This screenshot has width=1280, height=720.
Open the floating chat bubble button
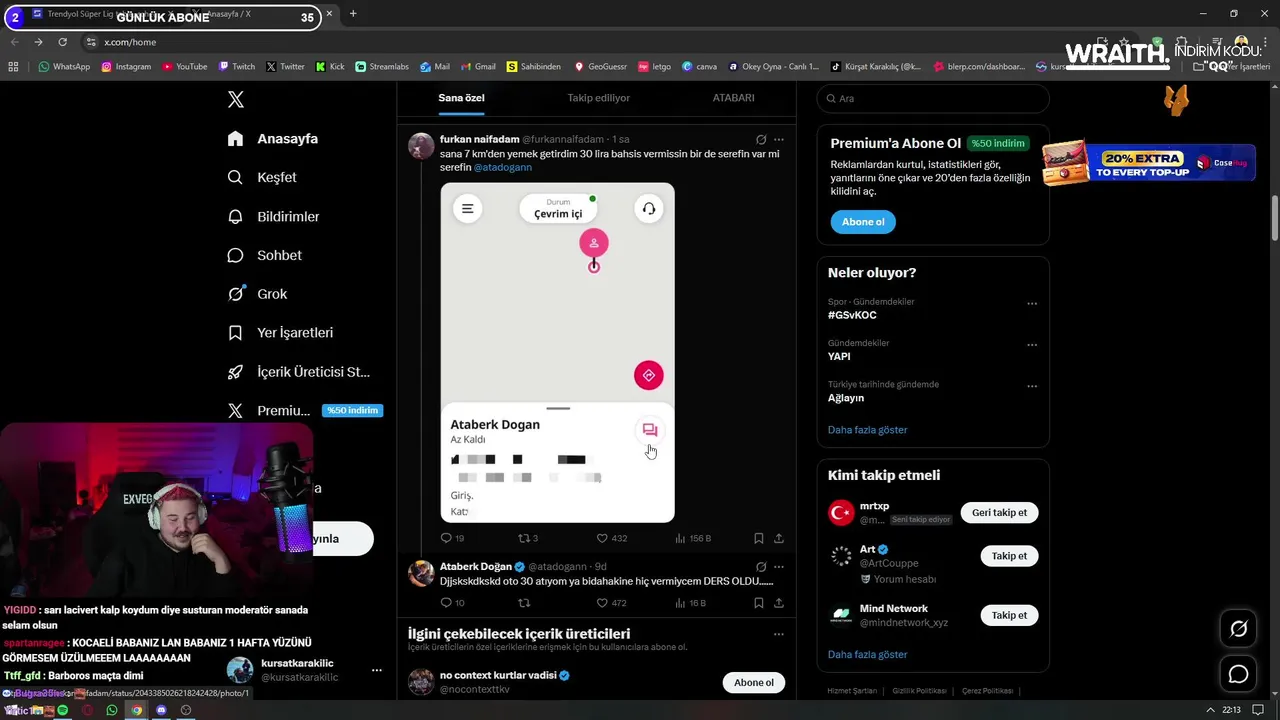(x=1238, y=674)
